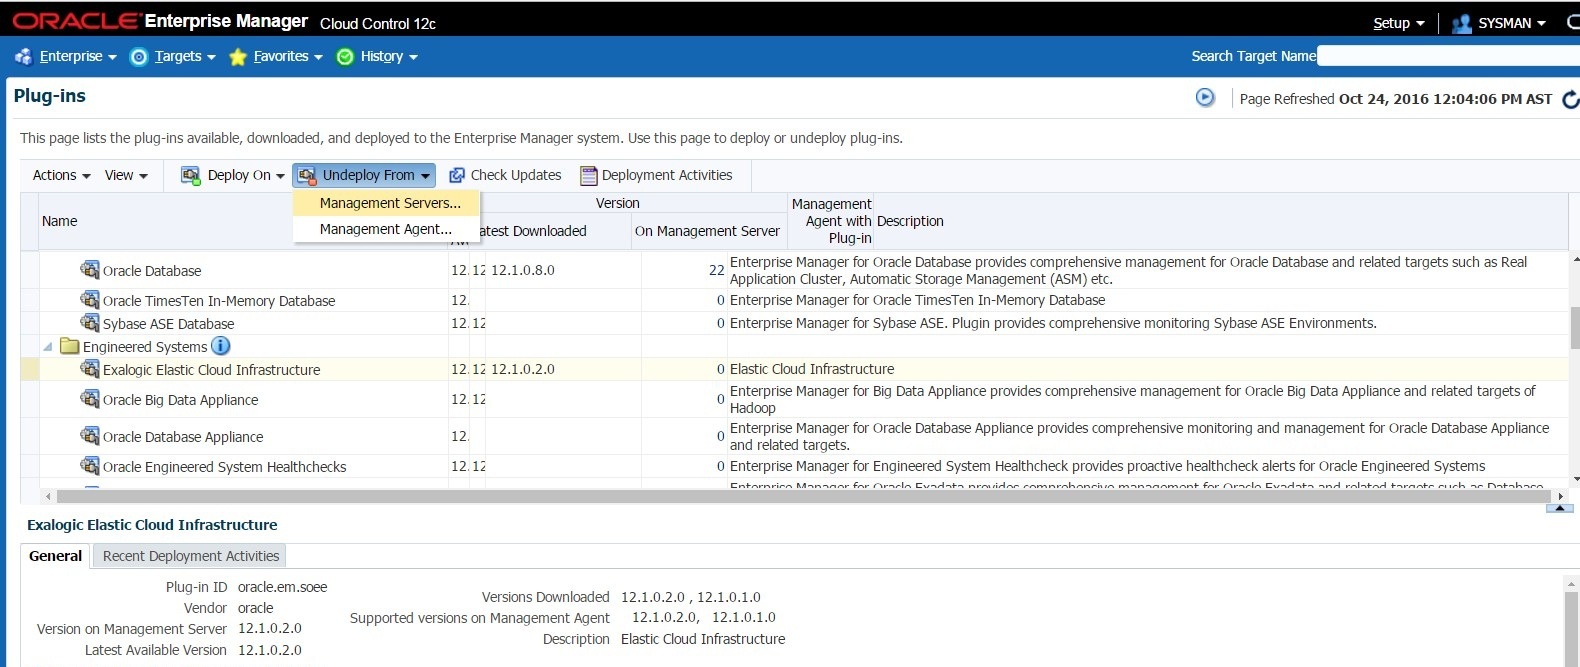Click Oracle Big Data Appliance icon
1580x667 pixels.
pos(90,399)
